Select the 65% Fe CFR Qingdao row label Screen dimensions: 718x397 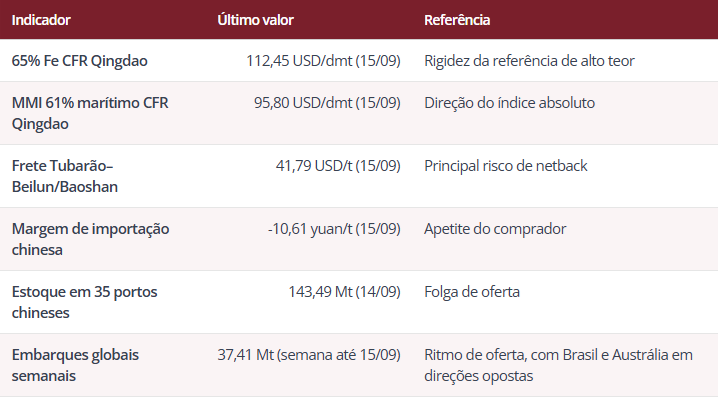80,61
